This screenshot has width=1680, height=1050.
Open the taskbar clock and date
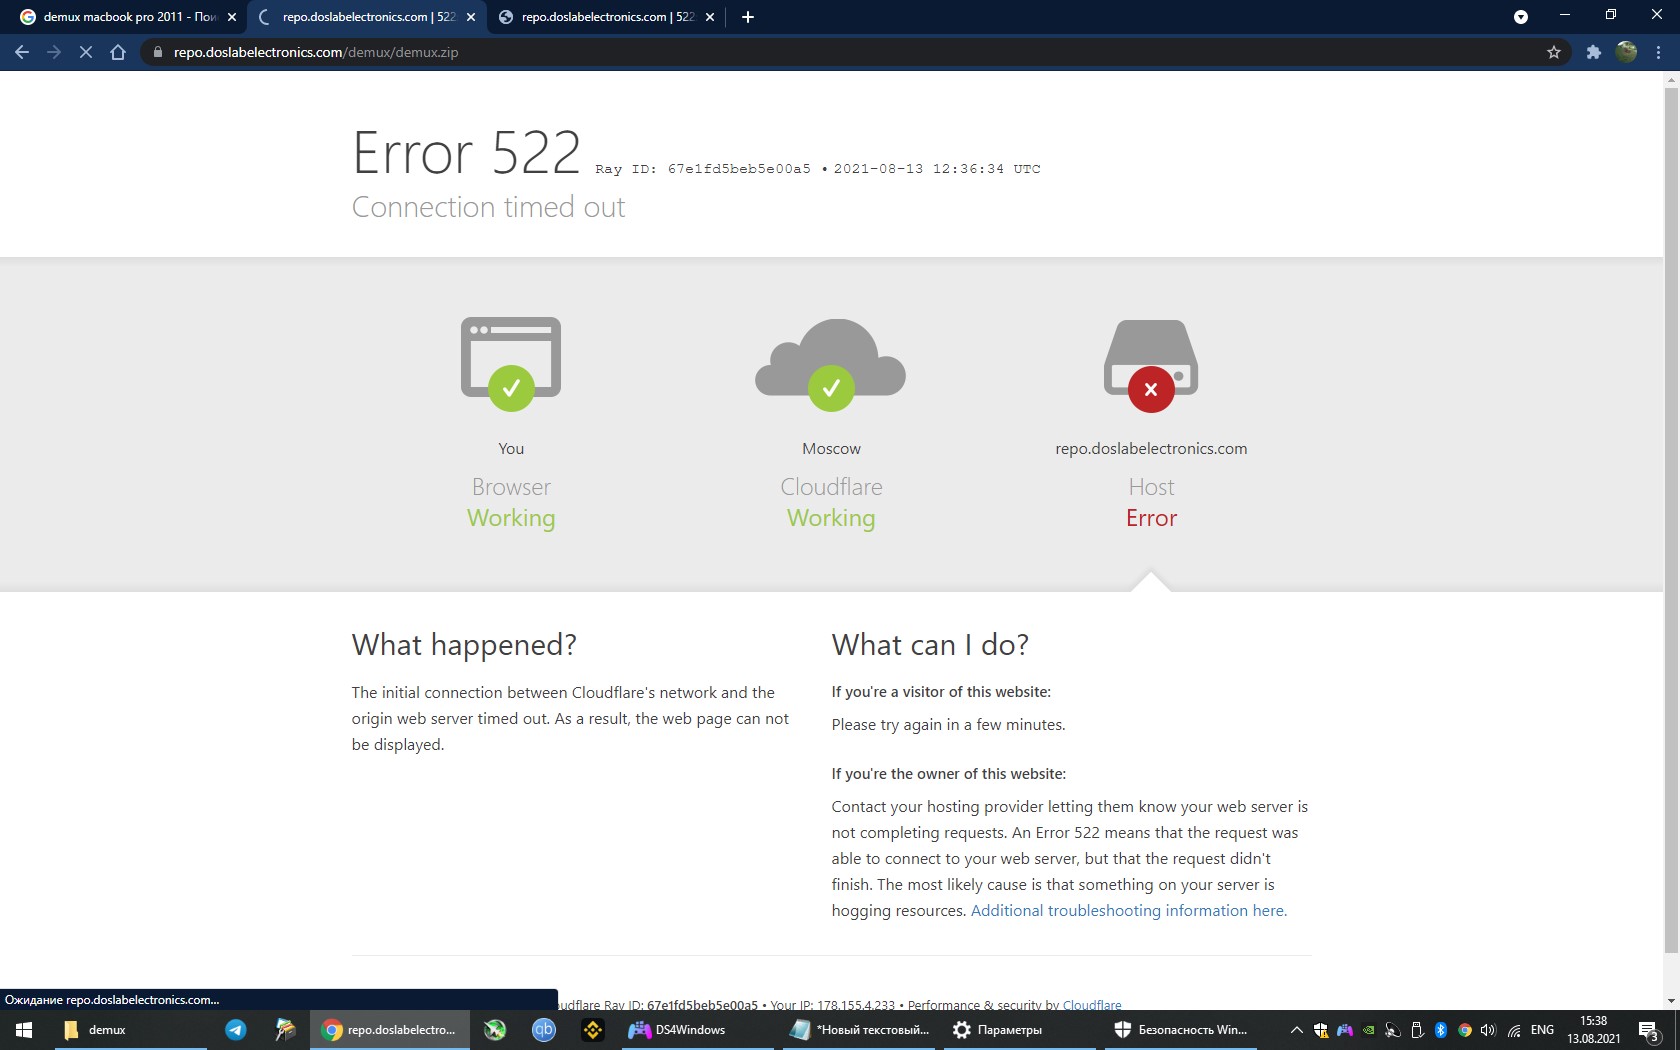point(1594,1030)
